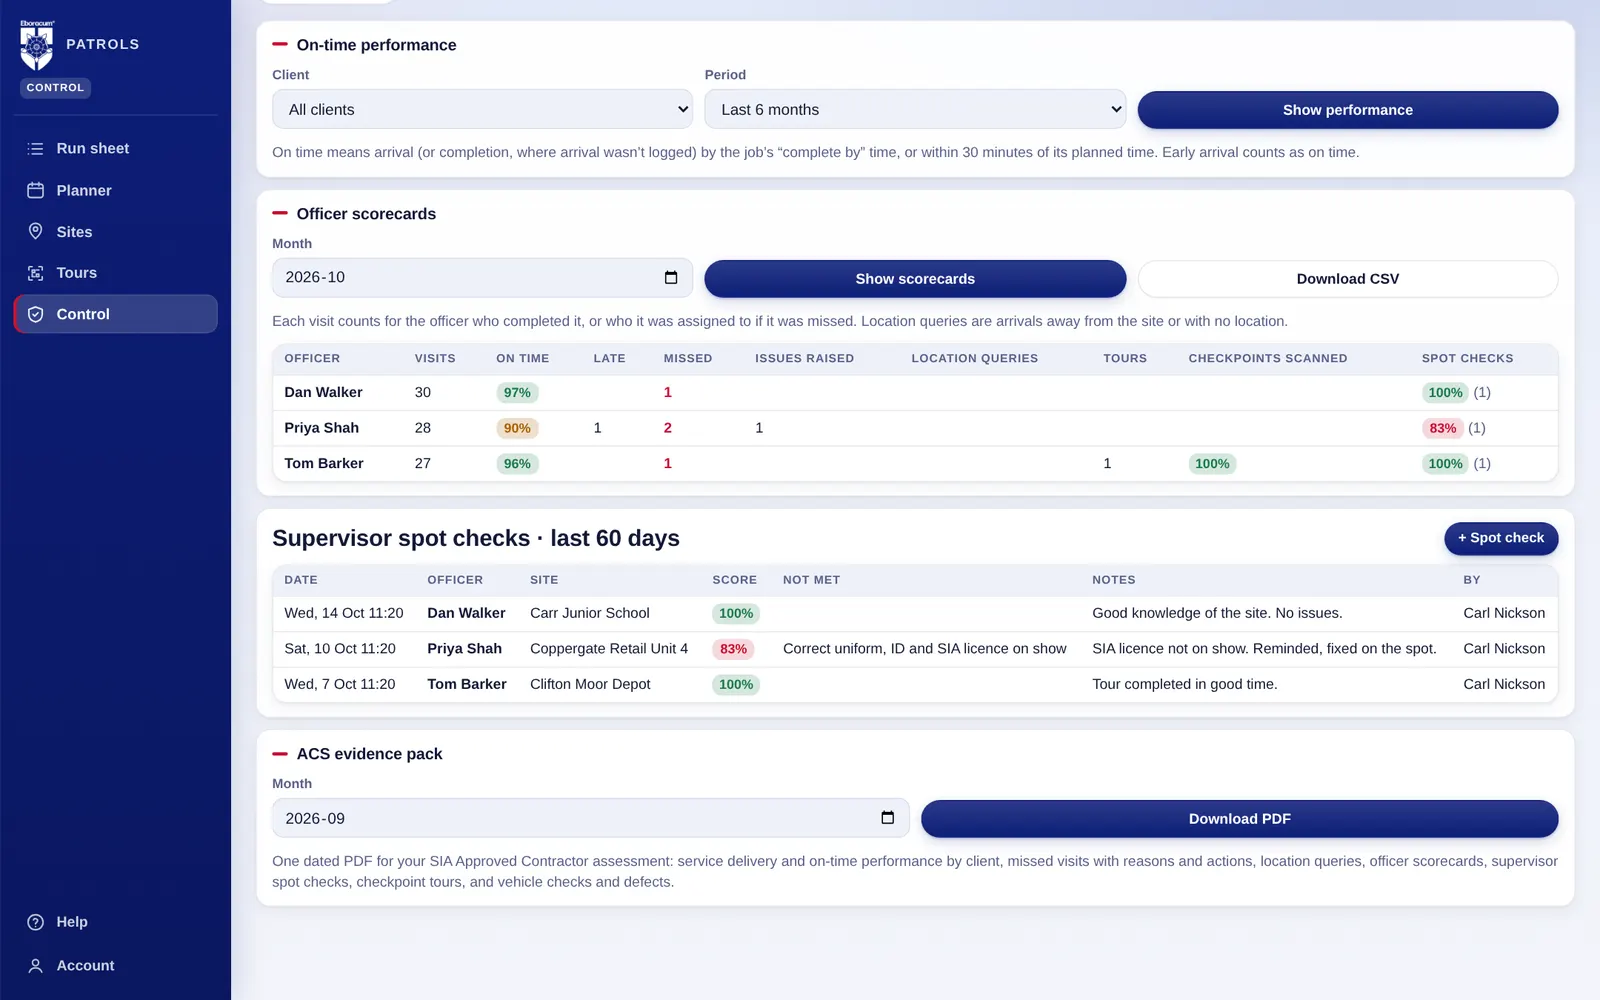The height and width of the screenshot is (1000, 1600).
Task: Click the scorecards month field 2026-10
Action: pyautogui.click(x=482, y=278)
